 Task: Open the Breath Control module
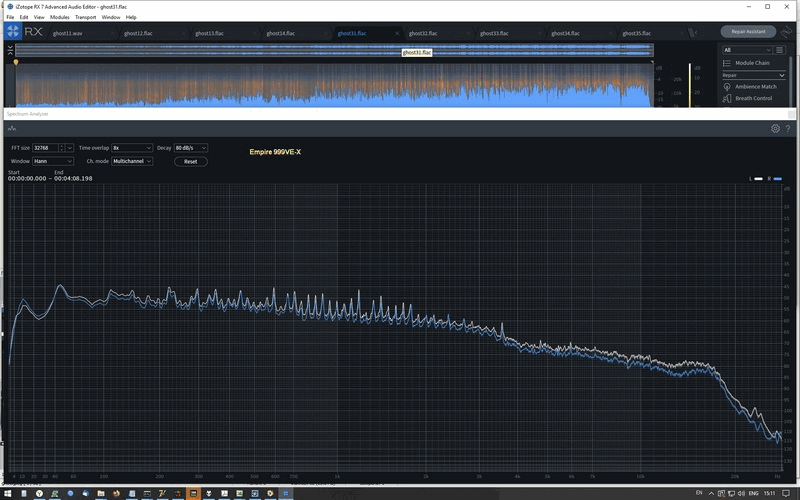tap(754, 98)
